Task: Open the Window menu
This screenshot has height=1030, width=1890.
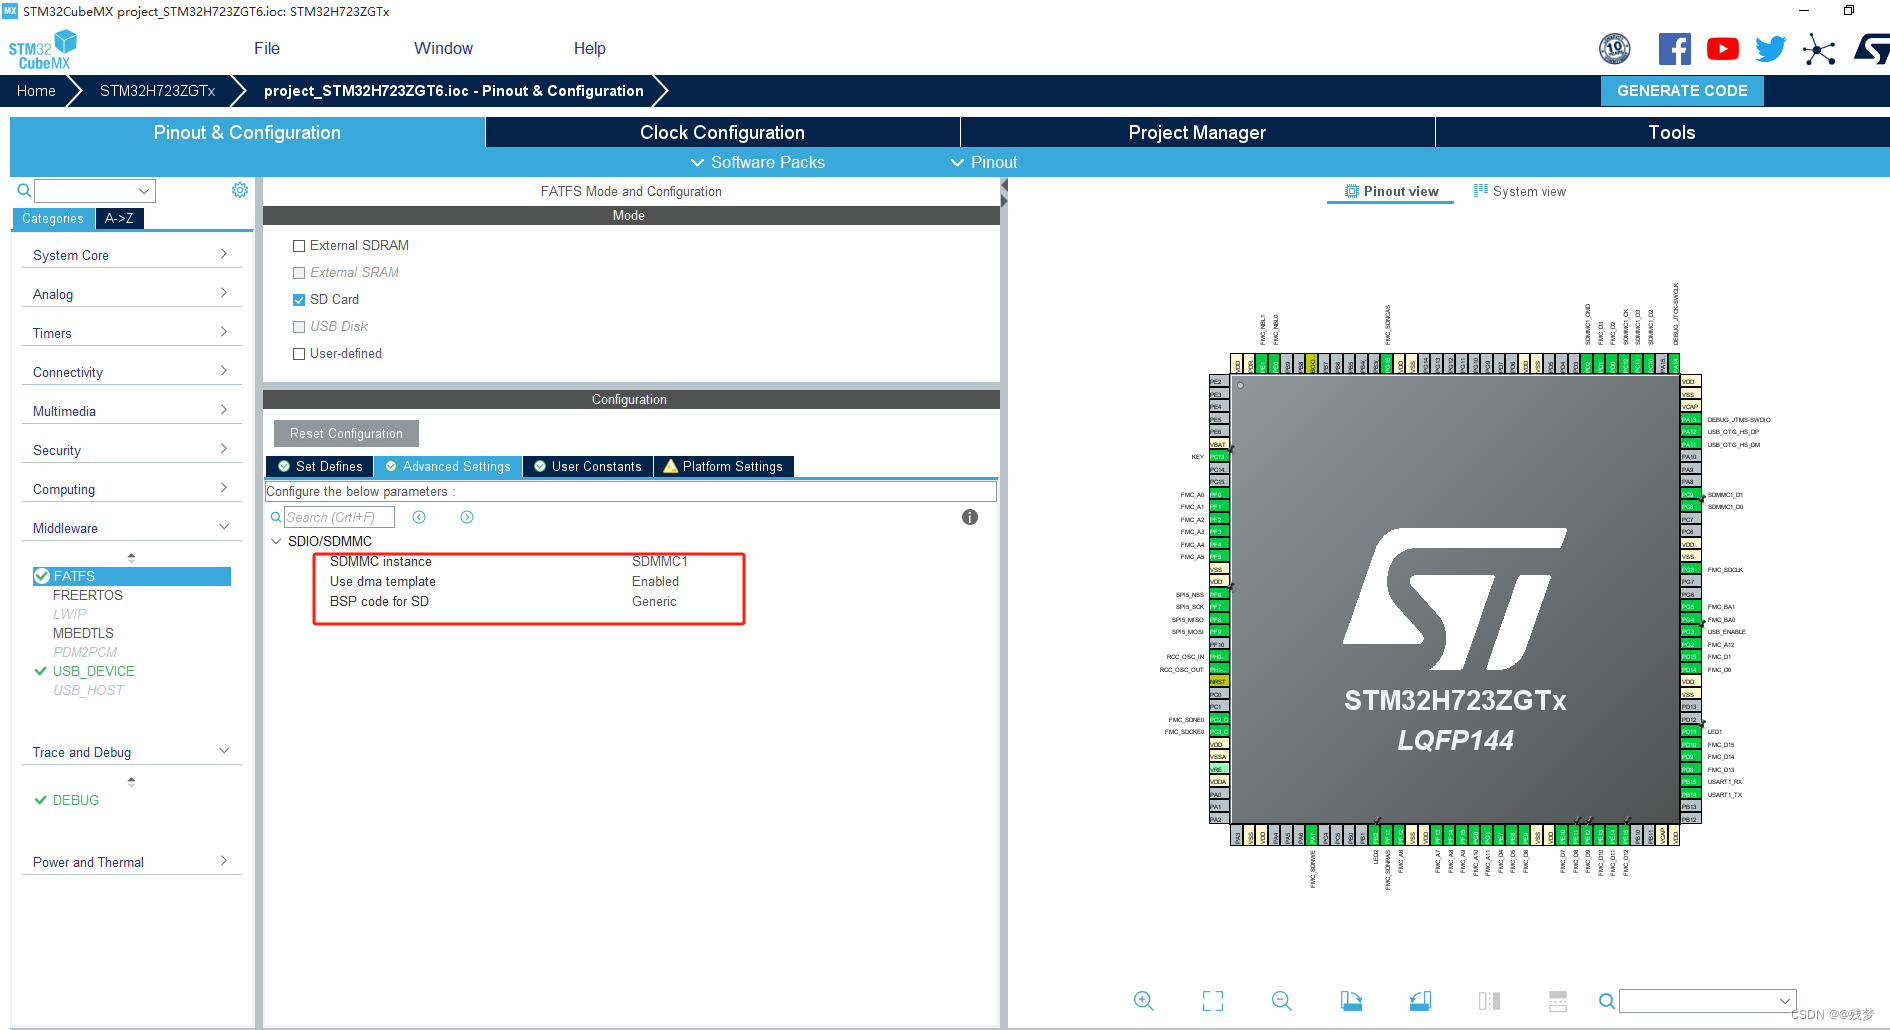Action: [443, 48]
